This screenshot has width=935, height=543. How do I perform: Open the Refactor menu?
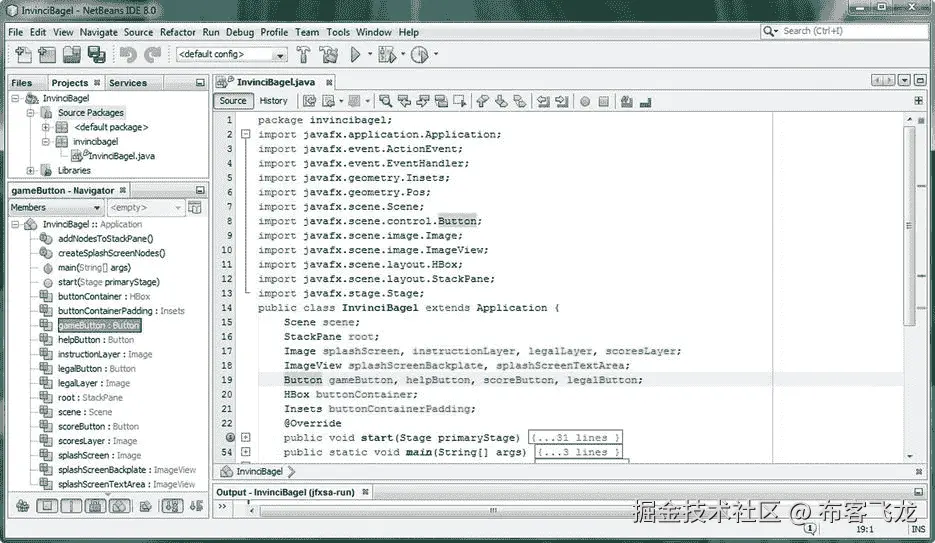pos(178,32)
